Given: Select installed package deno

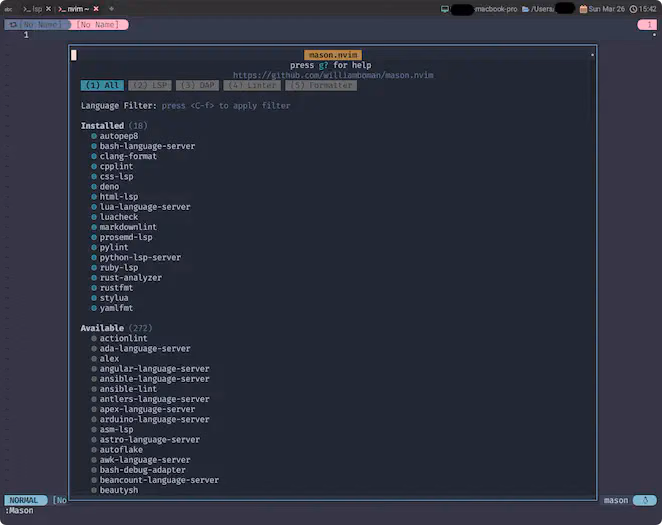Looking at the screenshot, I should 109,187.
